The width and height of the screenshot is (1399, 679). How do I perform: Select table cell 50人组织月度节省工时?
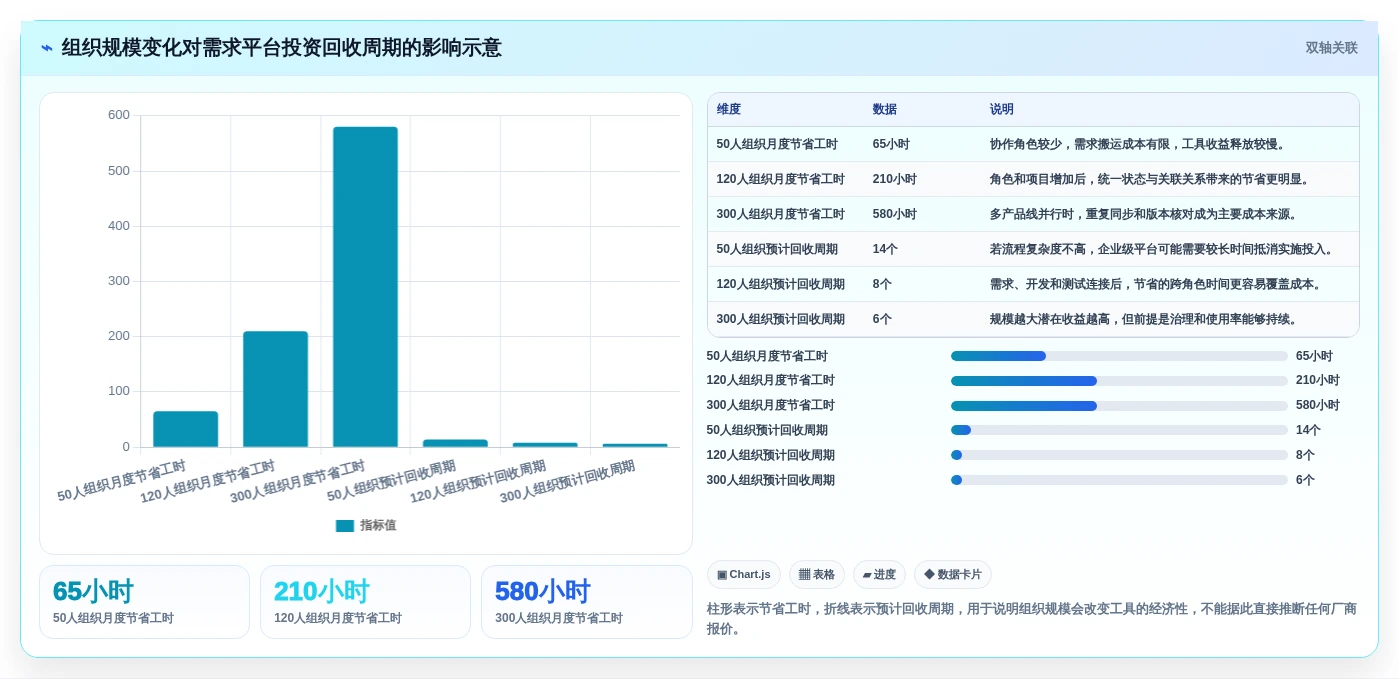(777, 144)
